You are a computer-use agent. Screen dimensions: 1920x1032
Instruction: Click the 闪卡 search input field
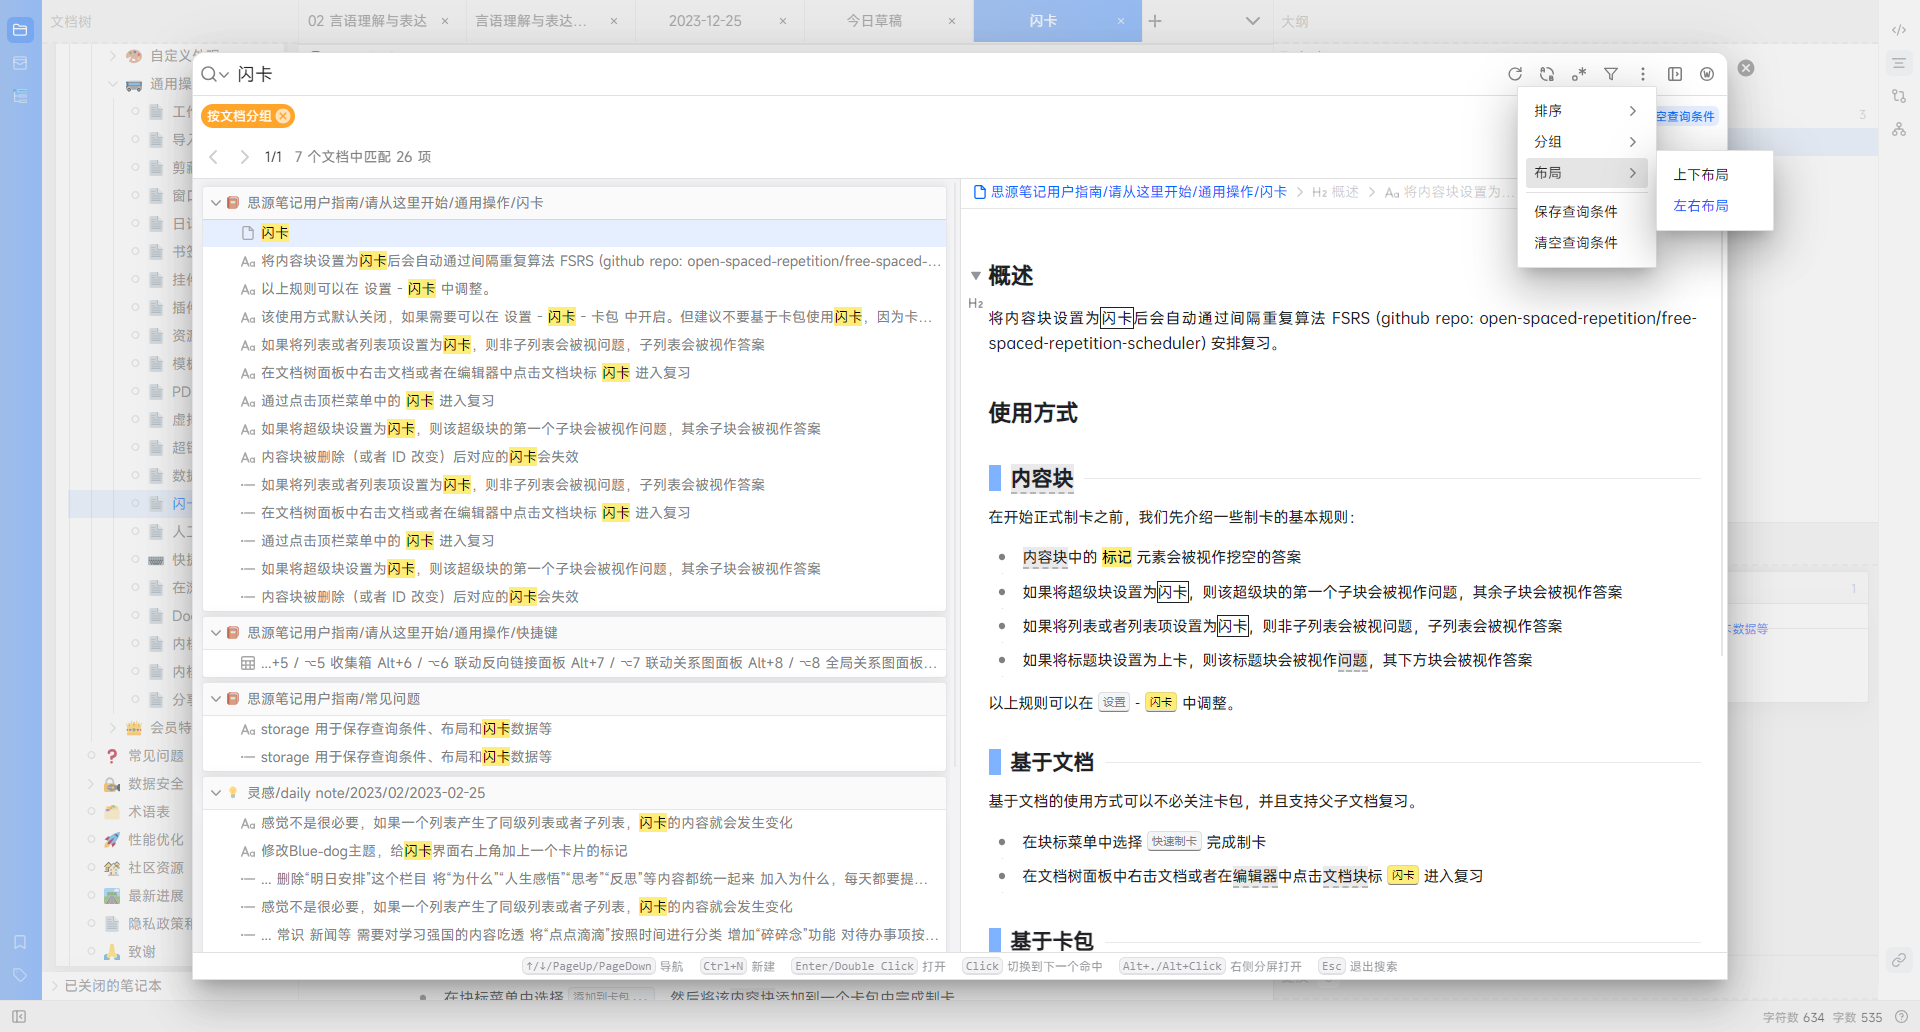pos(800,75)
